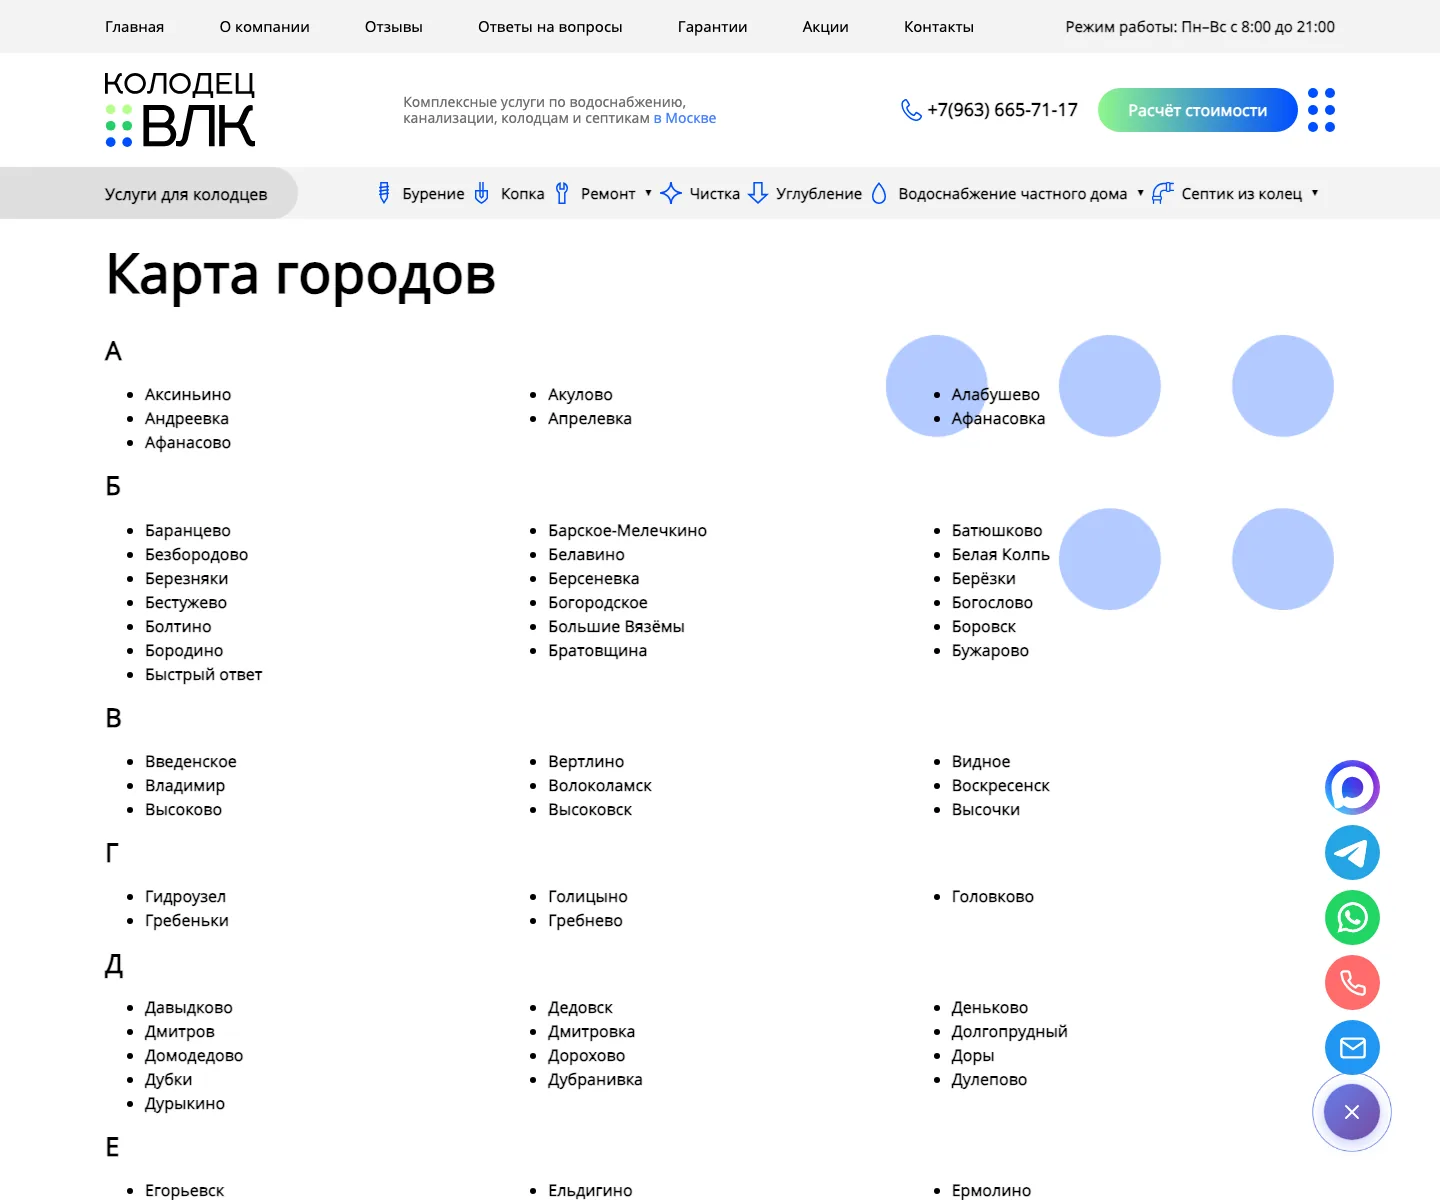Open the Головково city link
Screen dimensions: 1440x1200
pyautogui.click(x=992, y=897)
